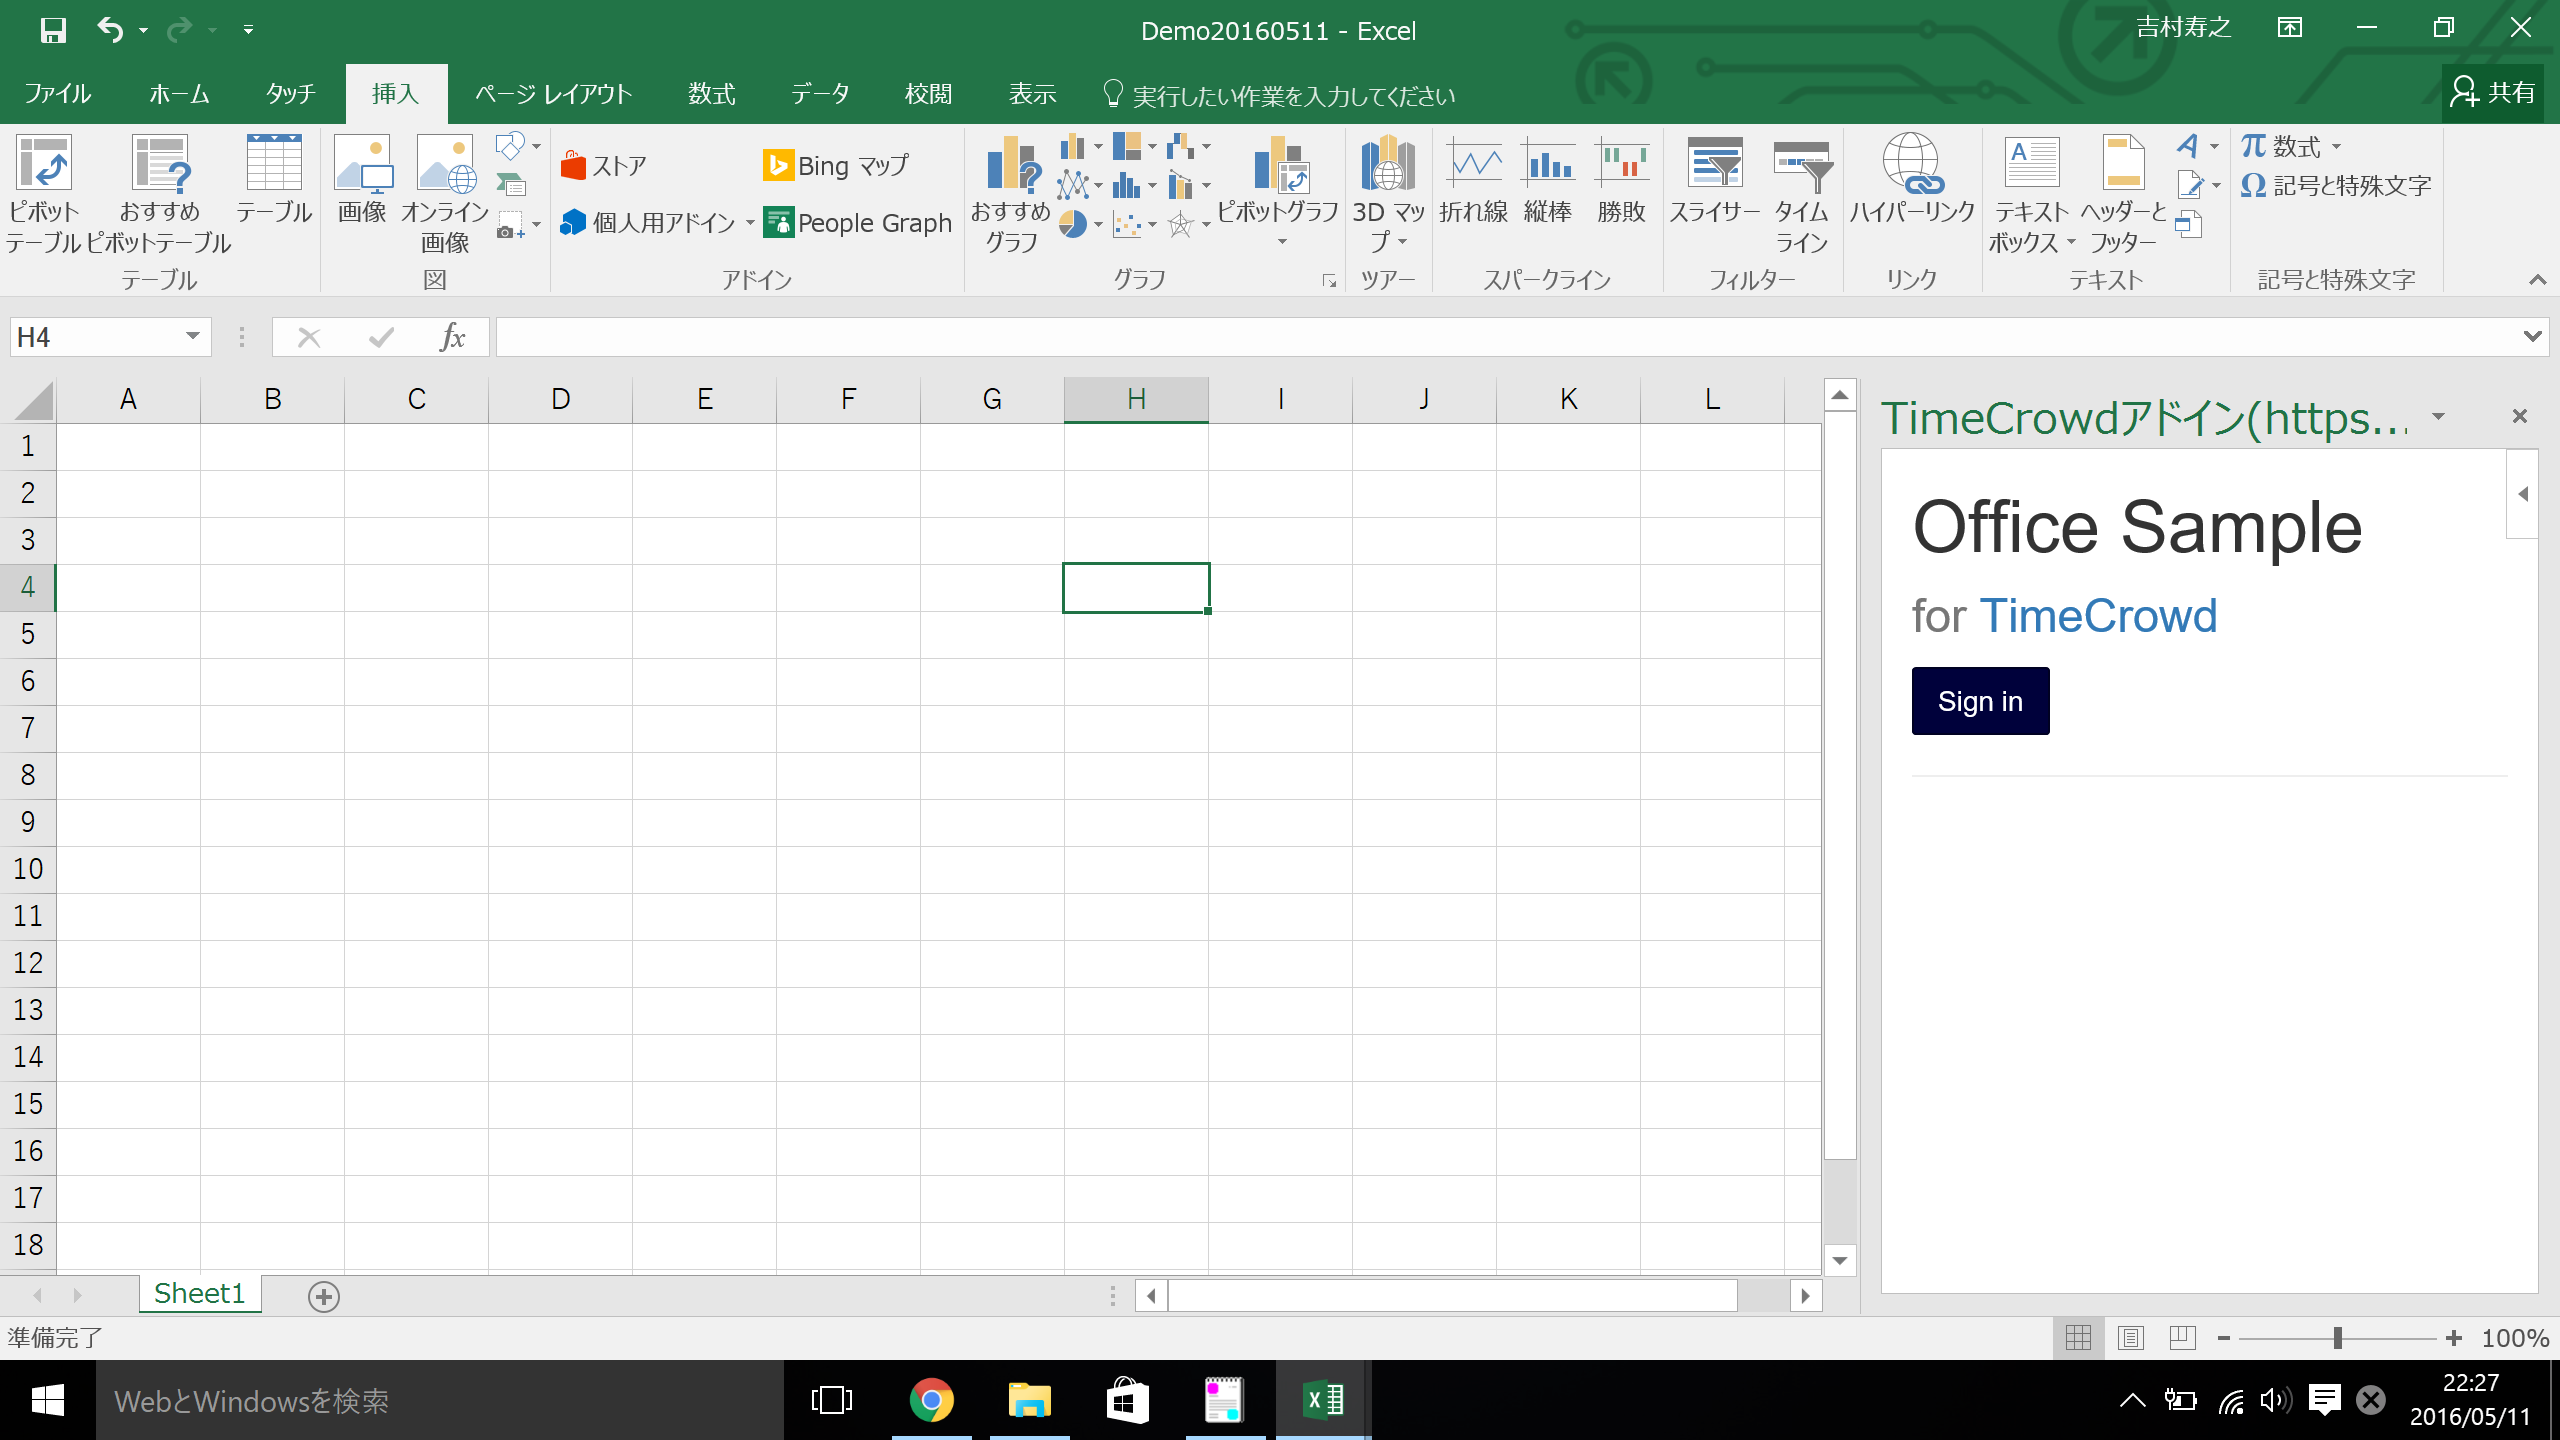The image size is (2560, 1440).
Task: Open the Office Store add-ins
Action: coord(604,166)
